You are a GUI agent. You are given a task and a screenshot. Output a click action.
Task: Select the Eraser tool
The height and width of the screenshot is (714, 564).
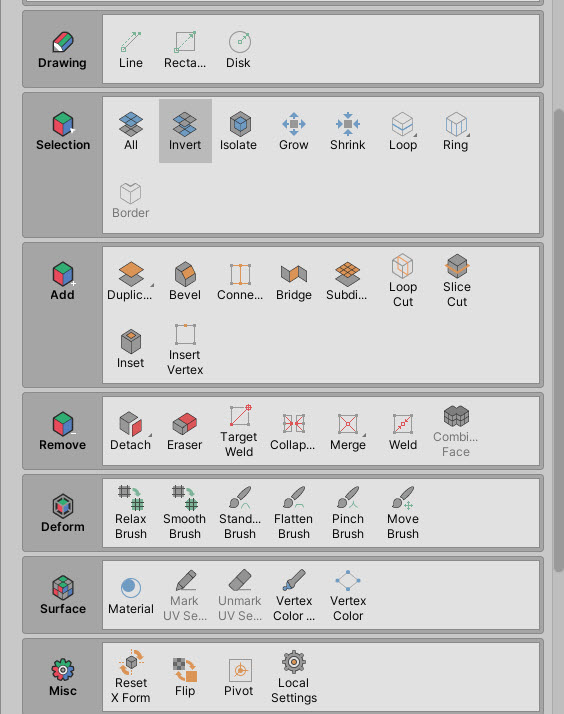[x=185, y=431]
